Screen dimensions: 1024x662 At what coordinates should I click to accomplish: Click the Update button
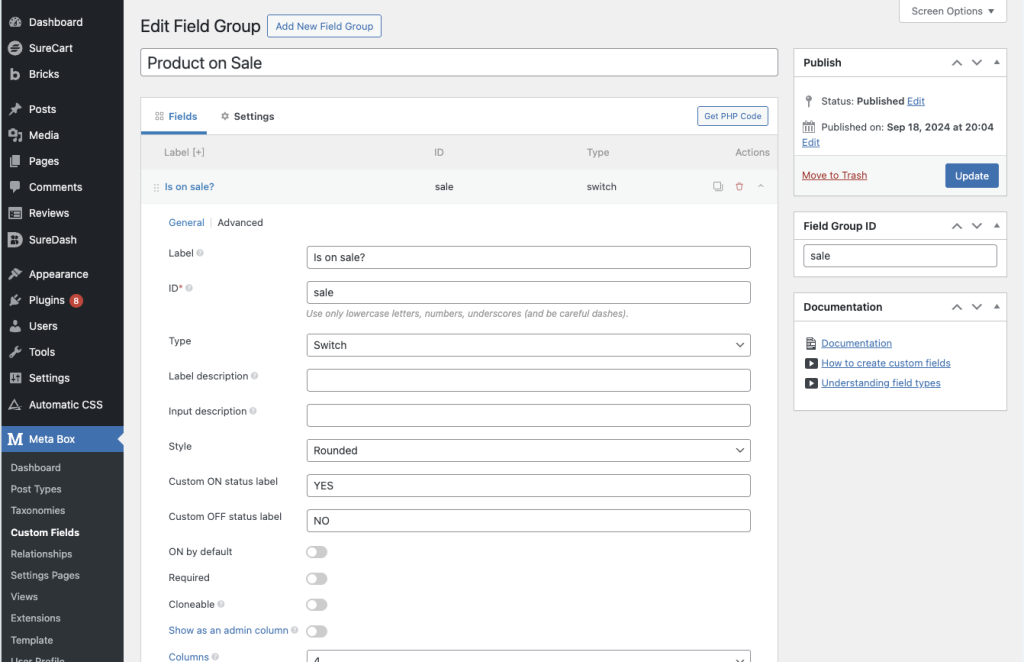(971, 176)
